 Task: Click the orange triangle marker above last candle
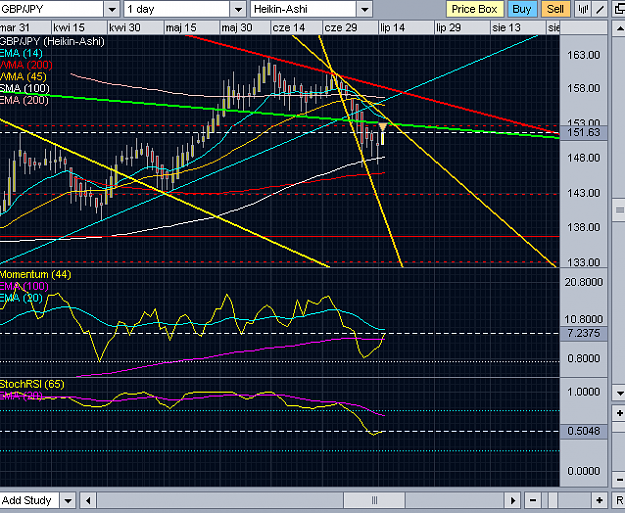382,127
